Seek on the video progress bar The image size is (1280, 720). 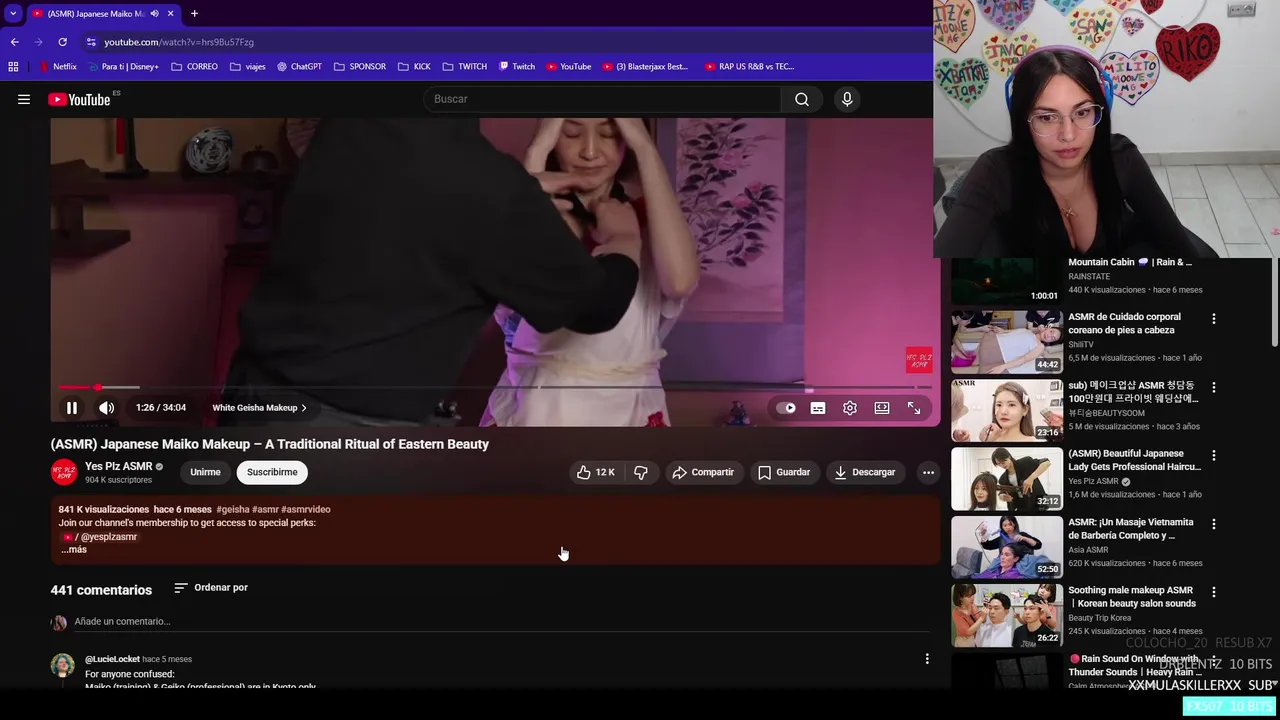point(495,387)
